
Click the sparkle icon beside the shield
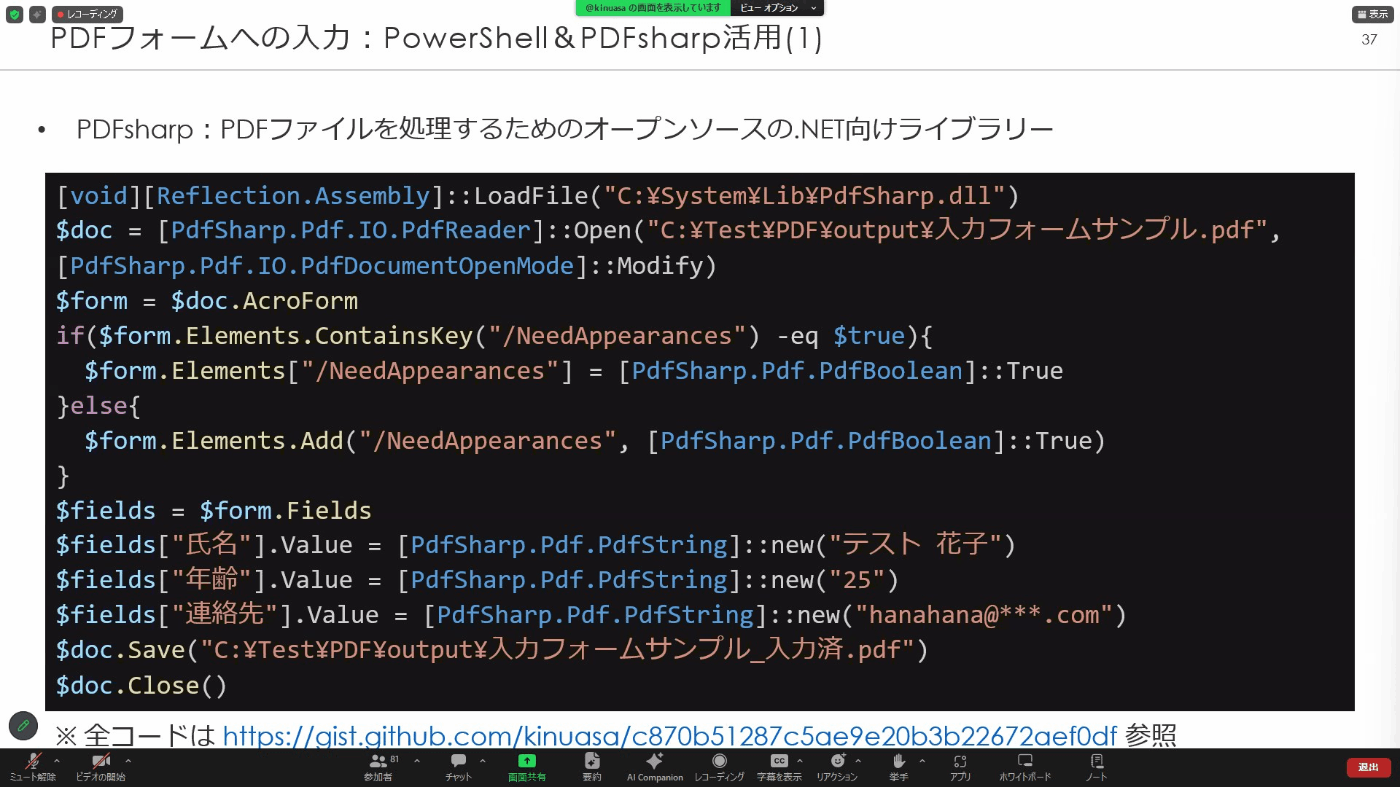[x=37, y=15]
